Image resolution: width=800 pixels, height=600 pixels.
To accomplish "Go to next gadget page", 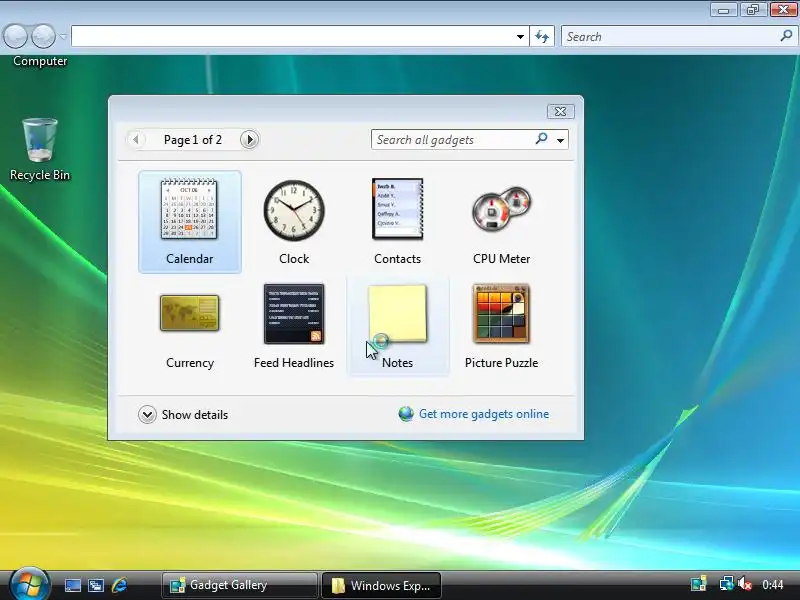I will click(249, 139).
